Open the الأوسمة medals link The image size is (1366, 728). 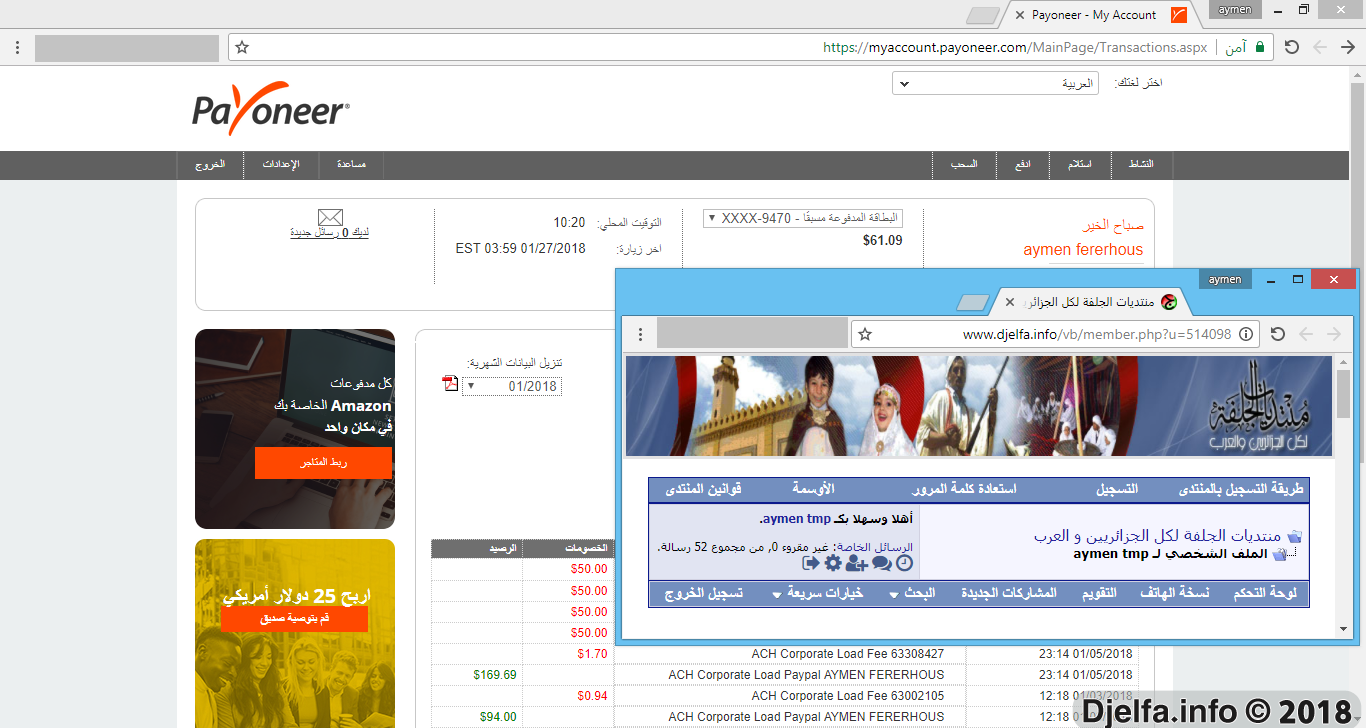tap(813, 490)
